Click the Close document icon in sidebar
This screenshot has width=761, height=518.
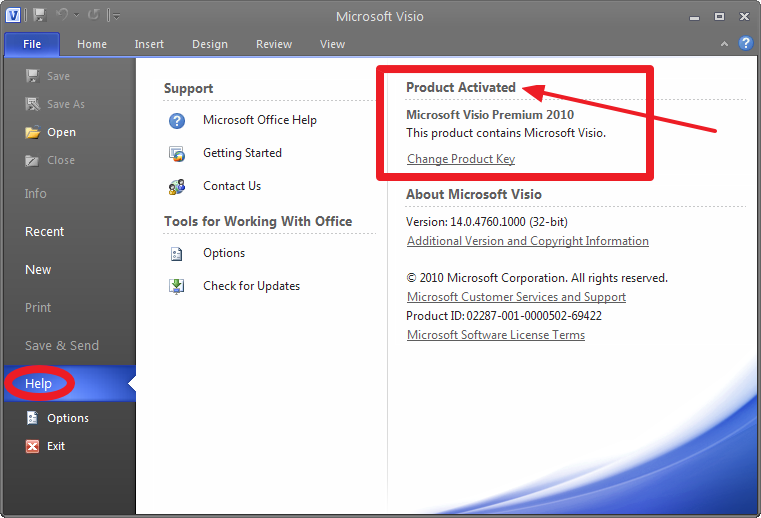click(32, 160)
